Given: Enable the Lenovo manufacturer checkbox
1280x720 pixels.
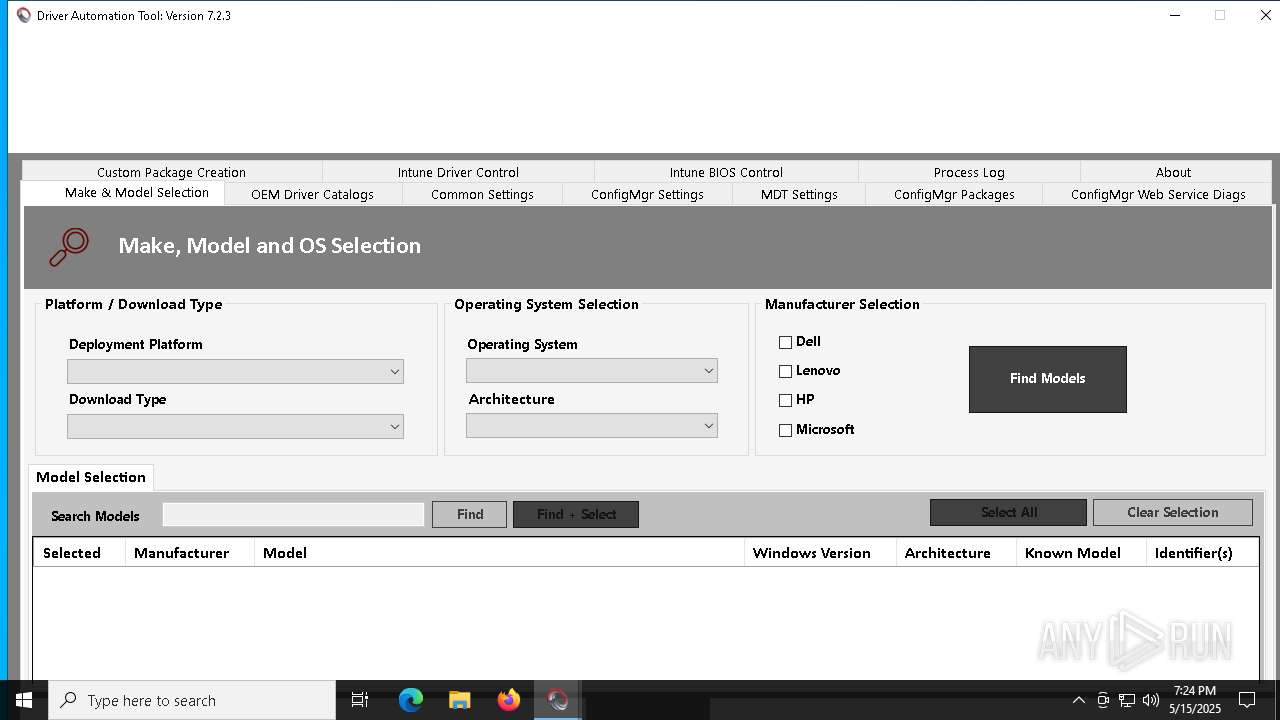Looking at the screenshot, I should pos(785,371).
